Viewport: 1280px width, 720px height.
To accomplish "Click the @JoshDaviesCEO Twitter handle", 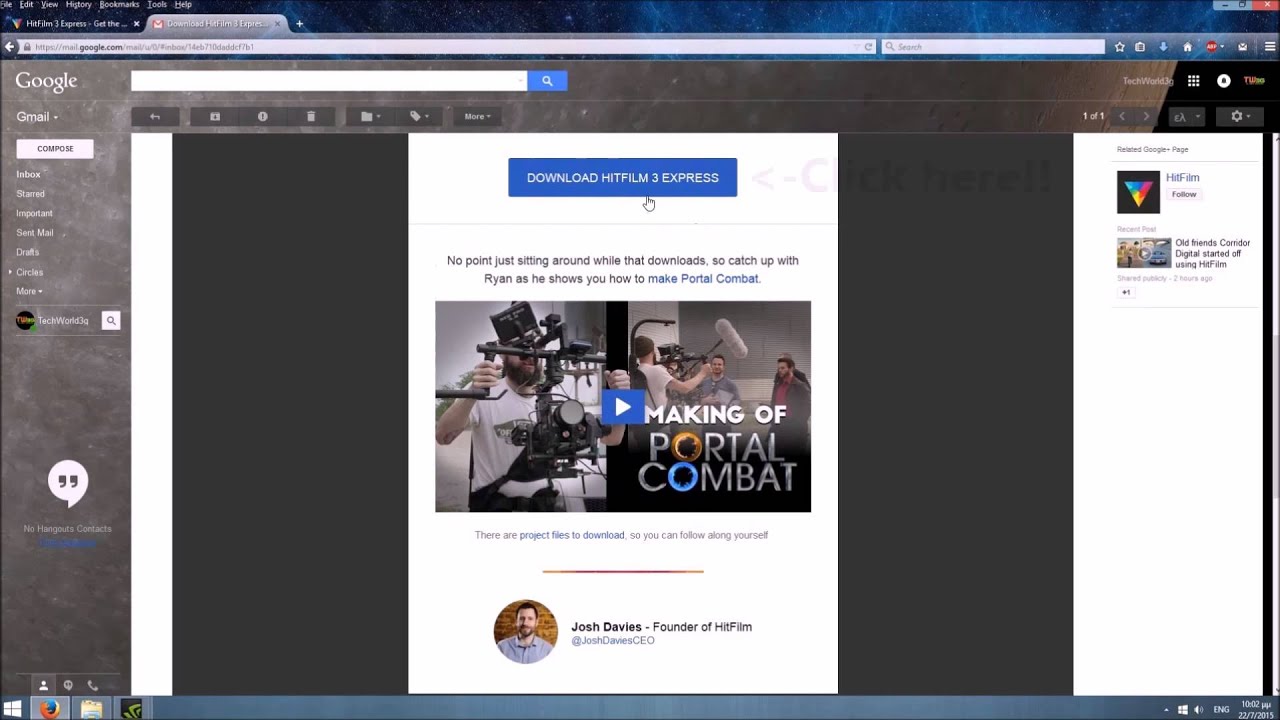I will pyautogui.click(x=612, y=640).
